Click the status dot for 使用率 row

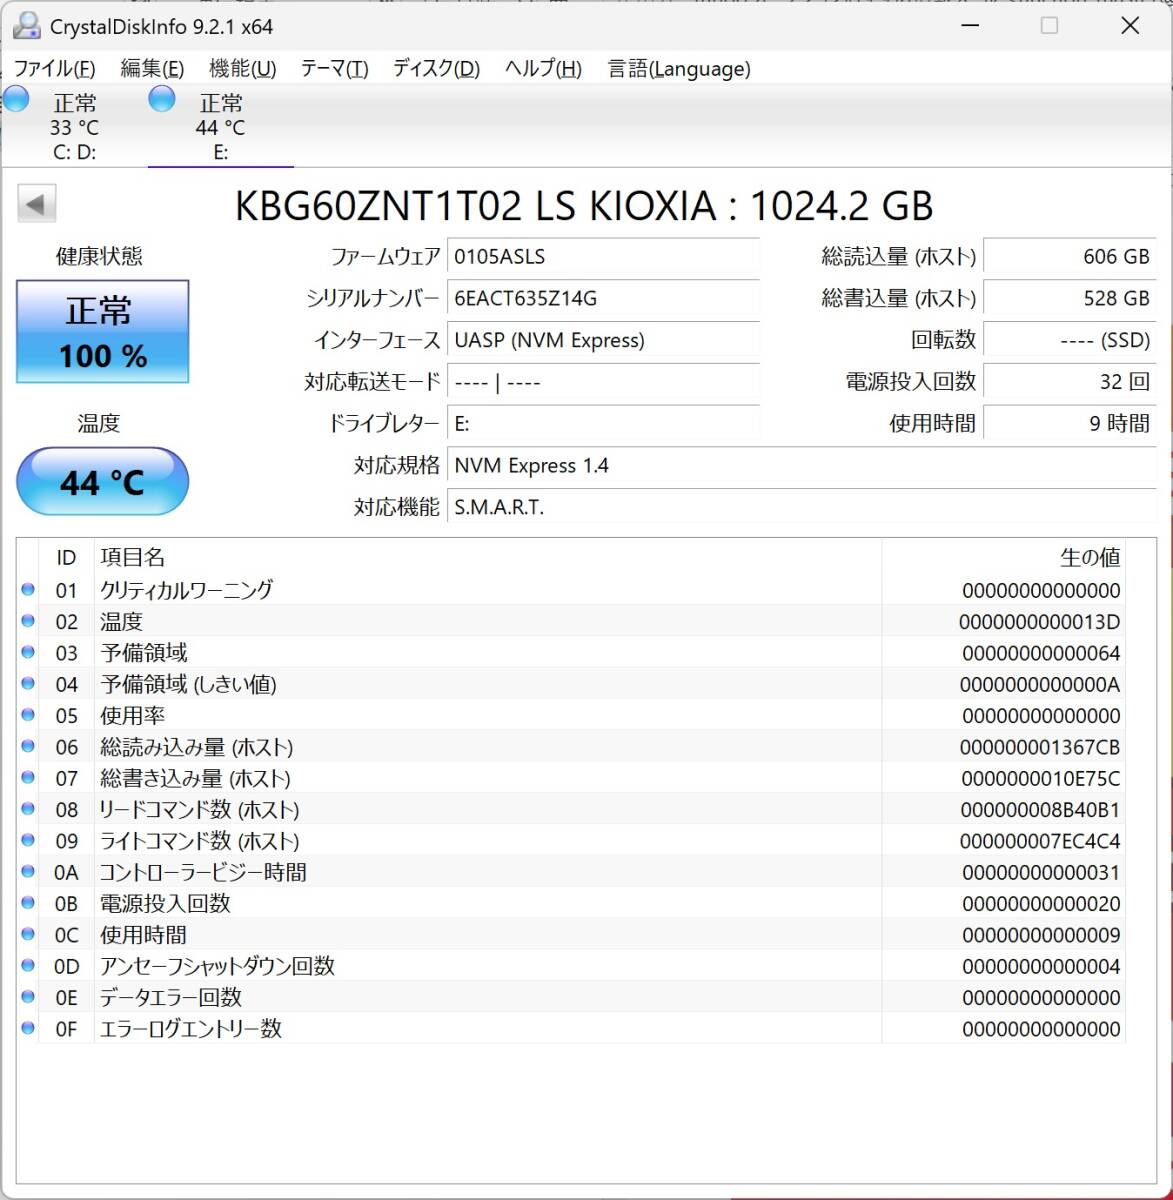pyautogui.click(x=28, y=715)
